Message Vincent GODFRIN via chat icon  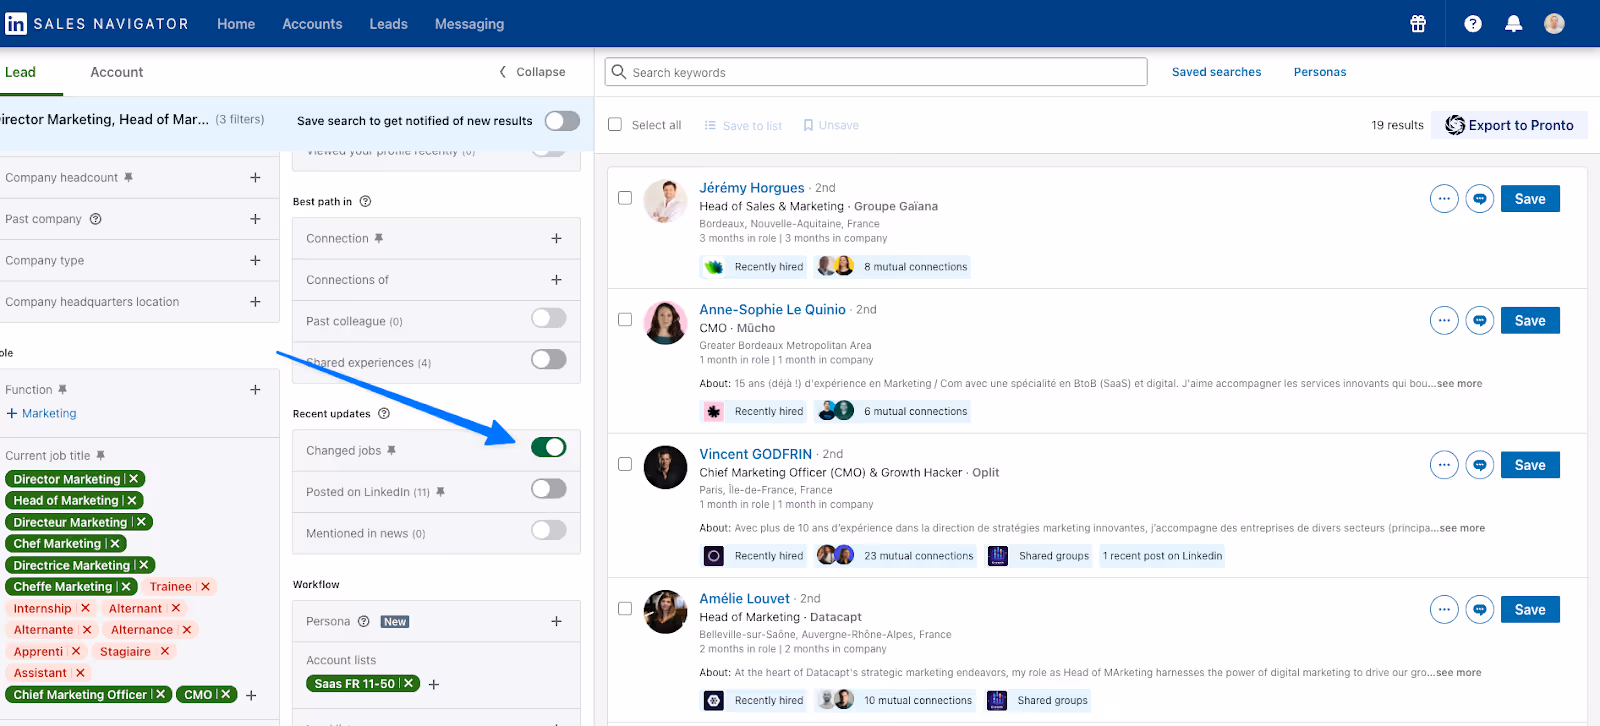click(x=1480, y=465)
